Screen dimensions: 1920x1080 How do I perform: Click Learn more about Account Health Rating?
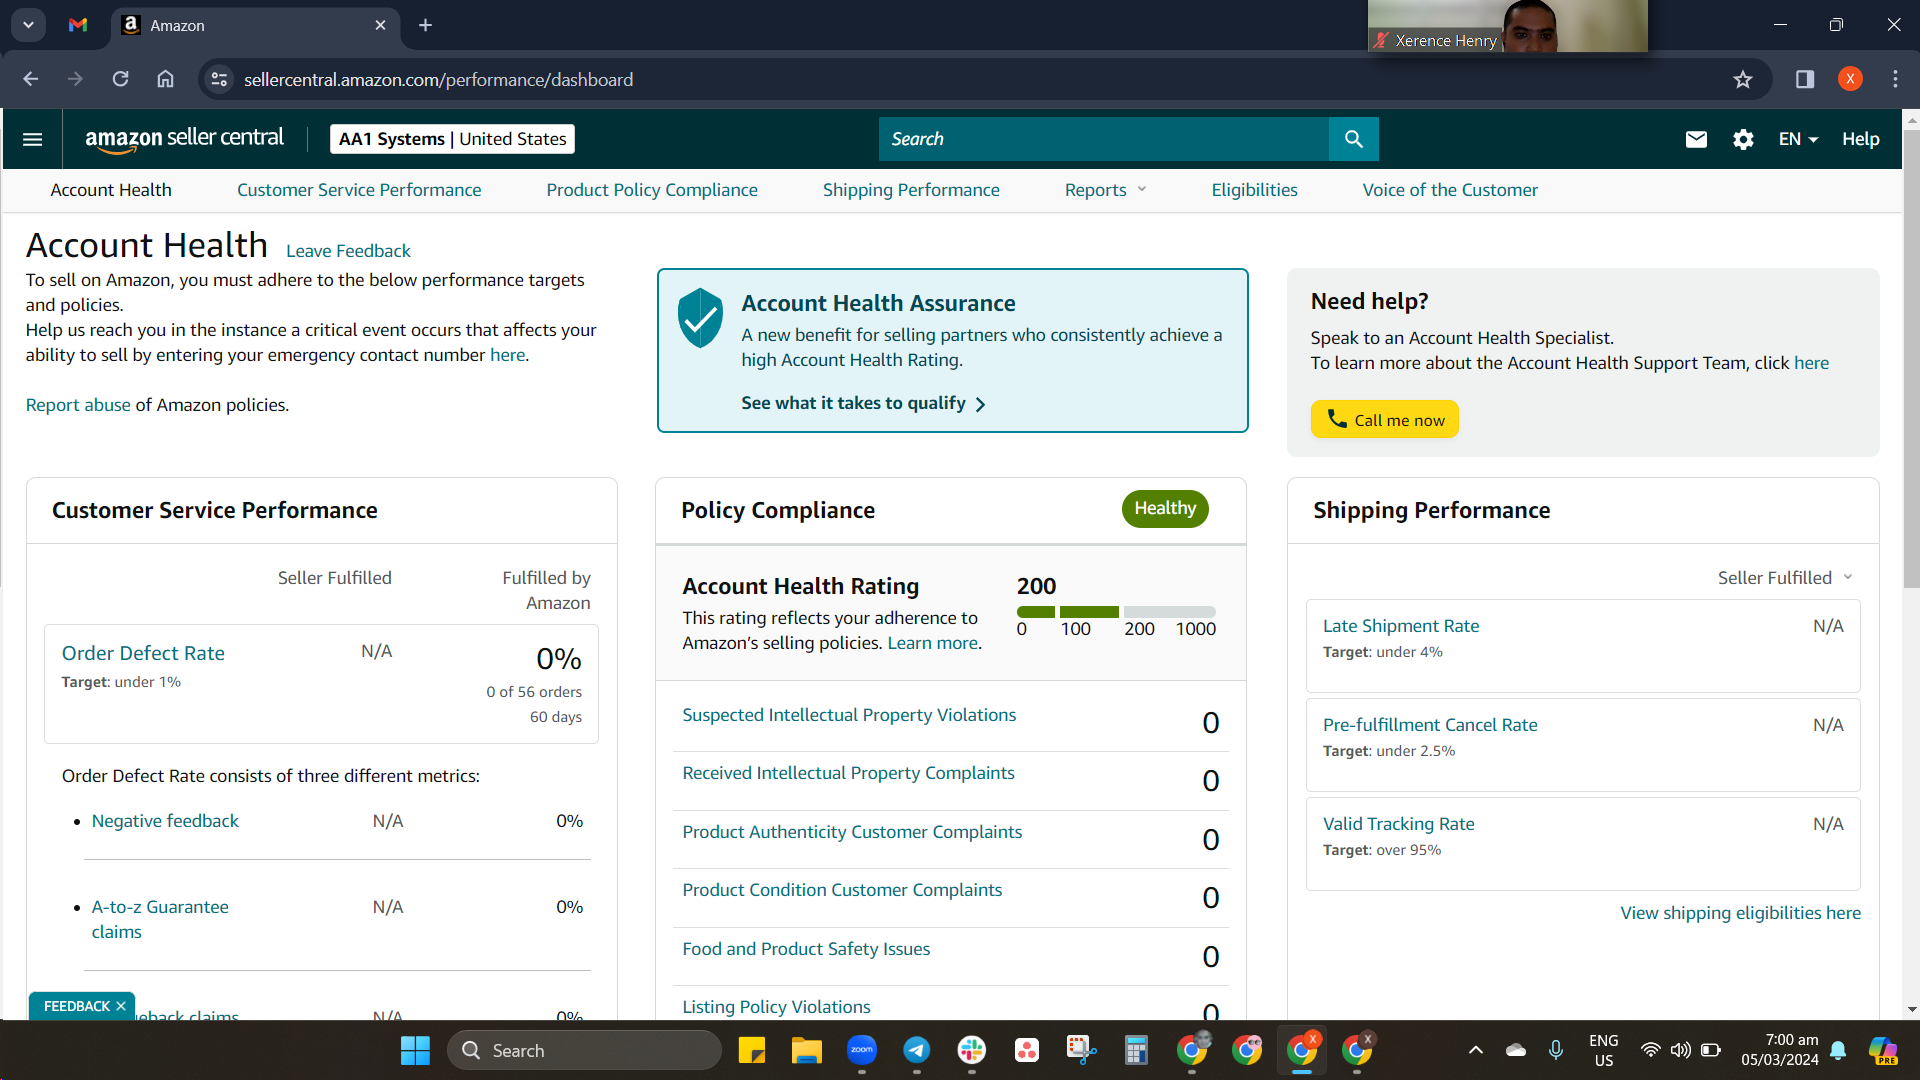(932, 643)
